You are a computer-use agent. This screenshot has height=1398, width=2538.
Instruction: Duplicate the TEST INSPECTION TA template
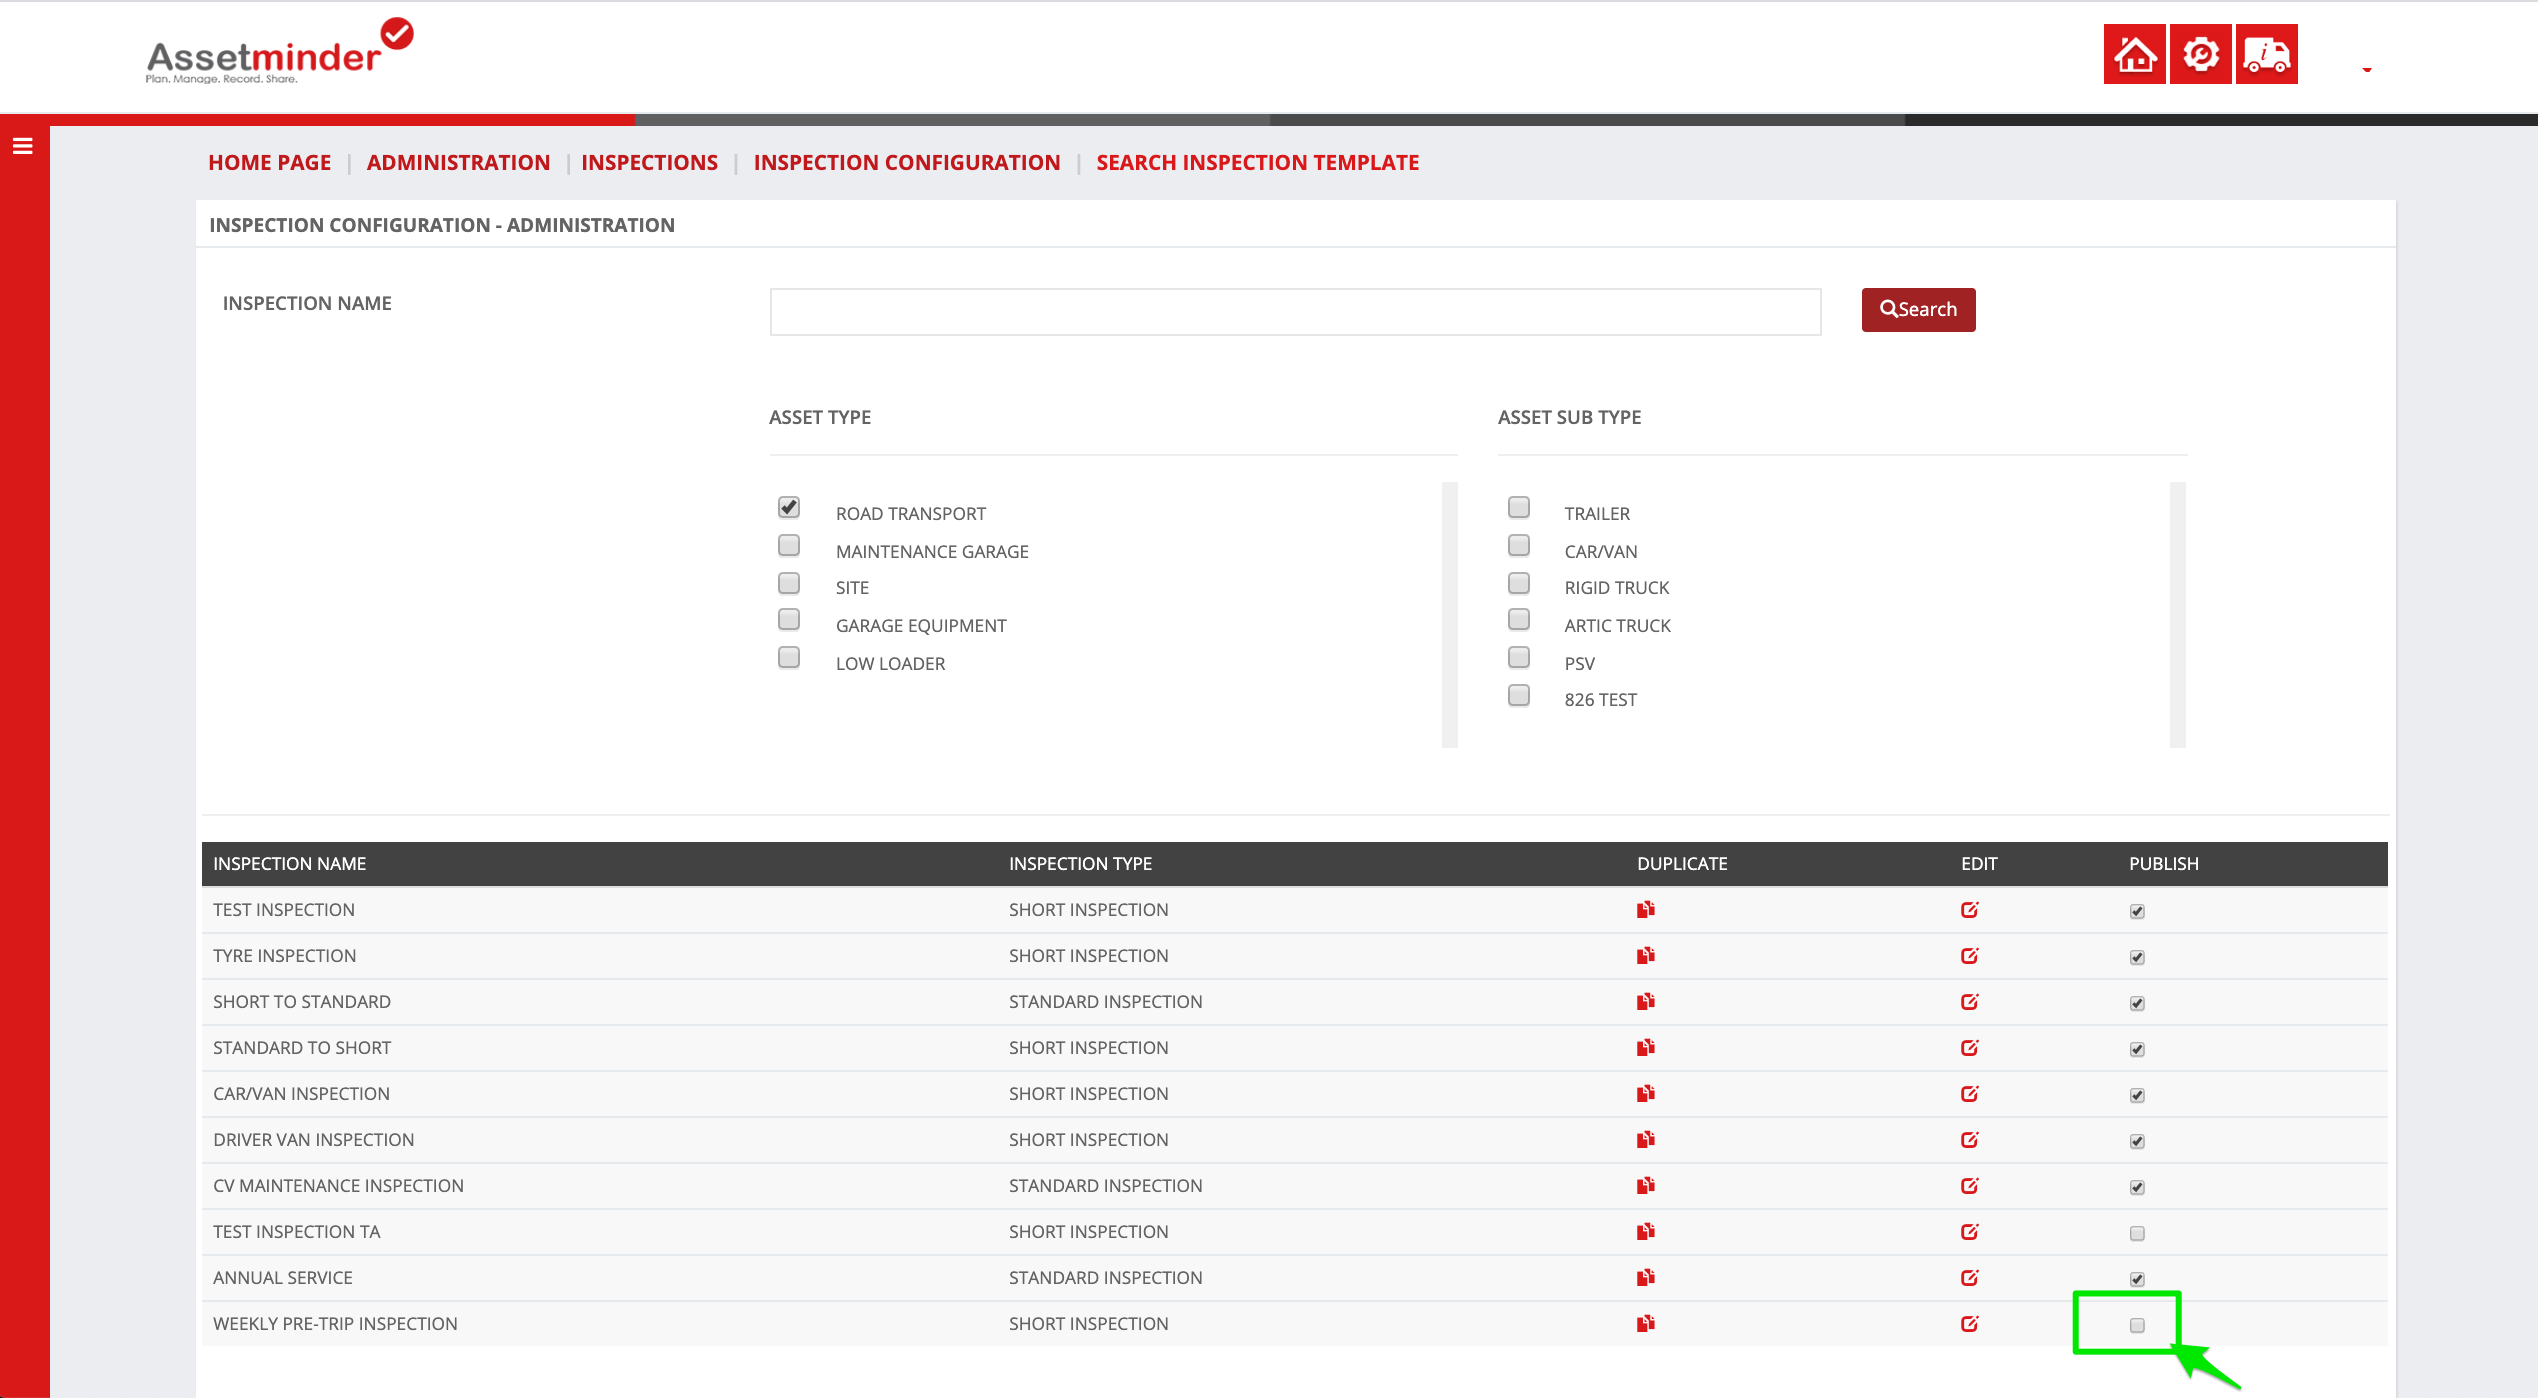[1646, 1231]
